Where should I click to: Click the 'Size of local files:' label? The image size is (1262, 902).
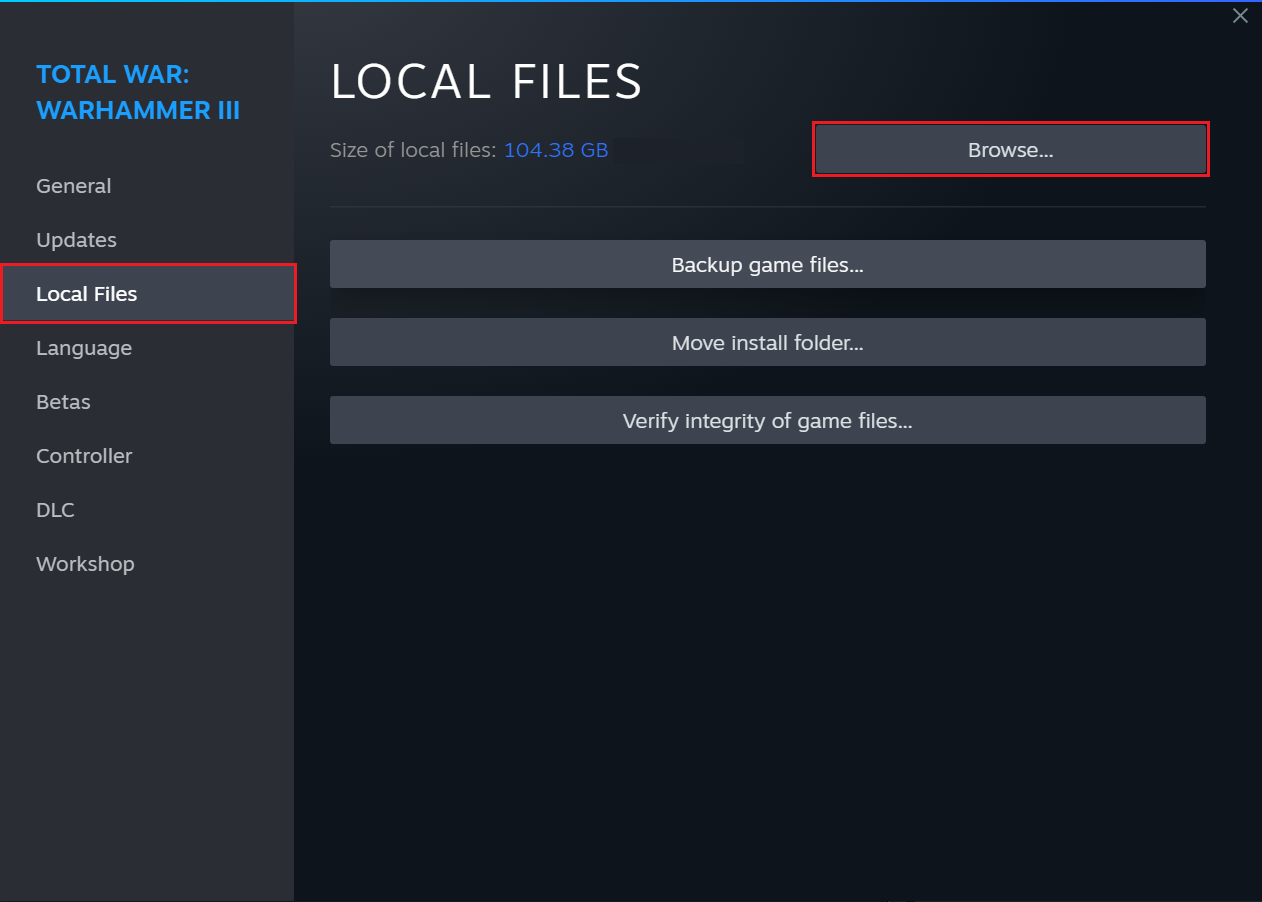click(x=414, y=150)
